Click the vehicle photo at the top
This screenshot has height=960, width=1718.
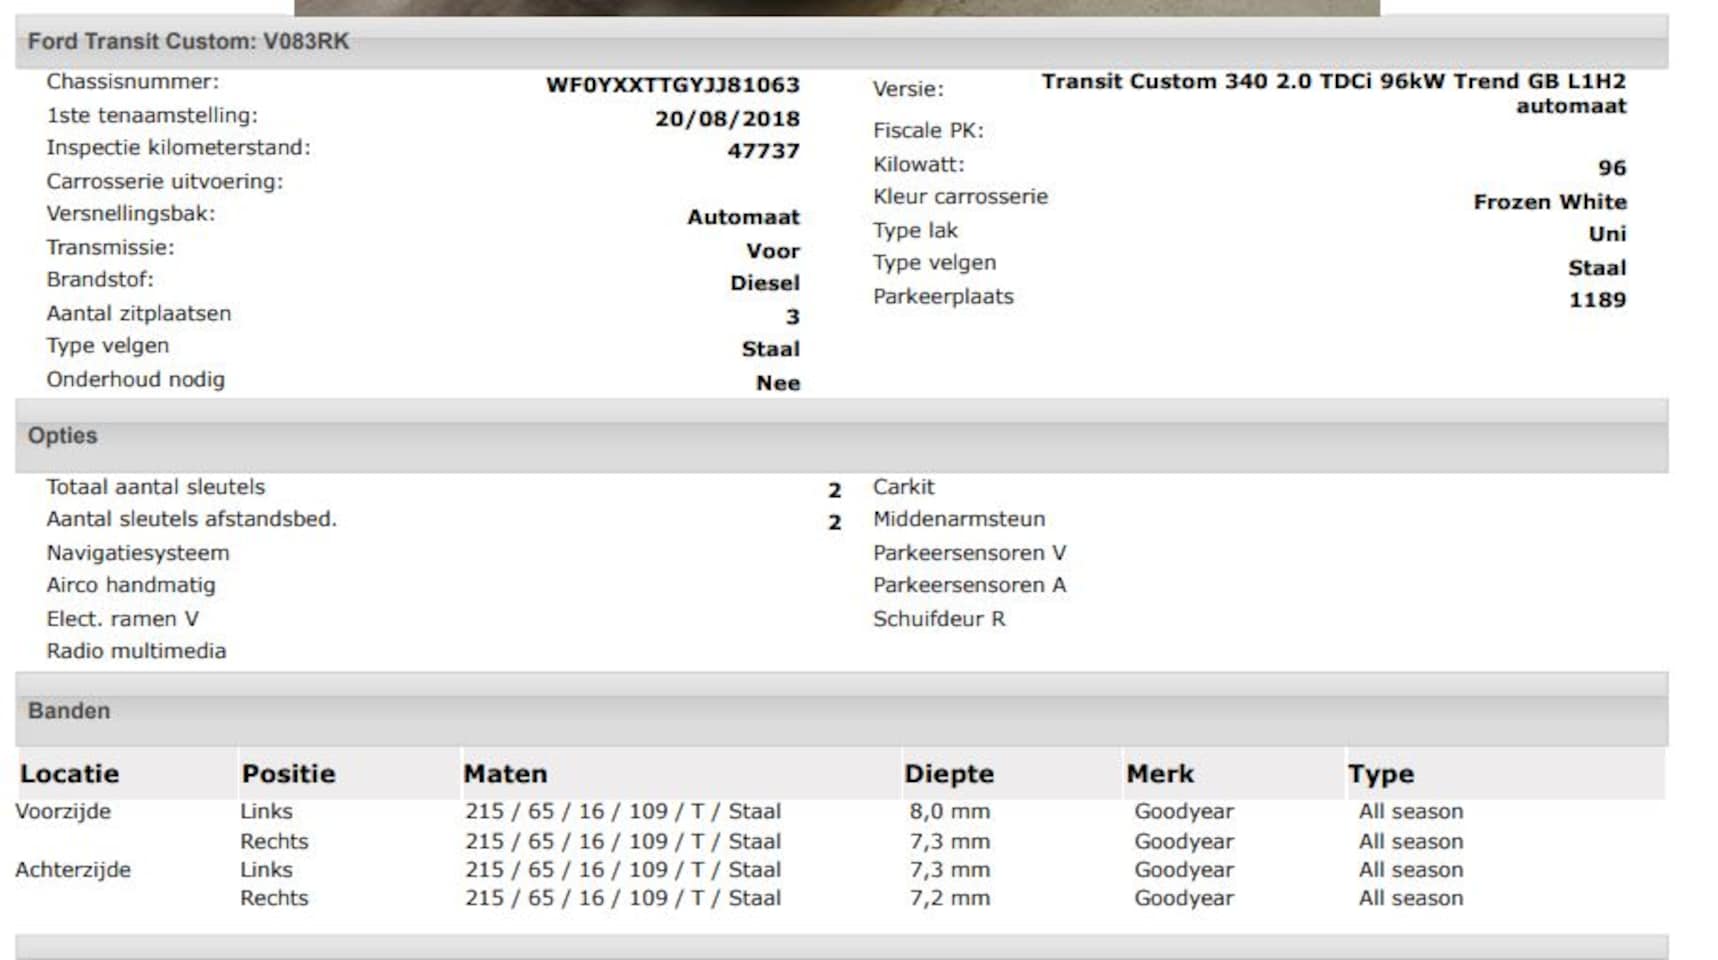pos(836,7)
